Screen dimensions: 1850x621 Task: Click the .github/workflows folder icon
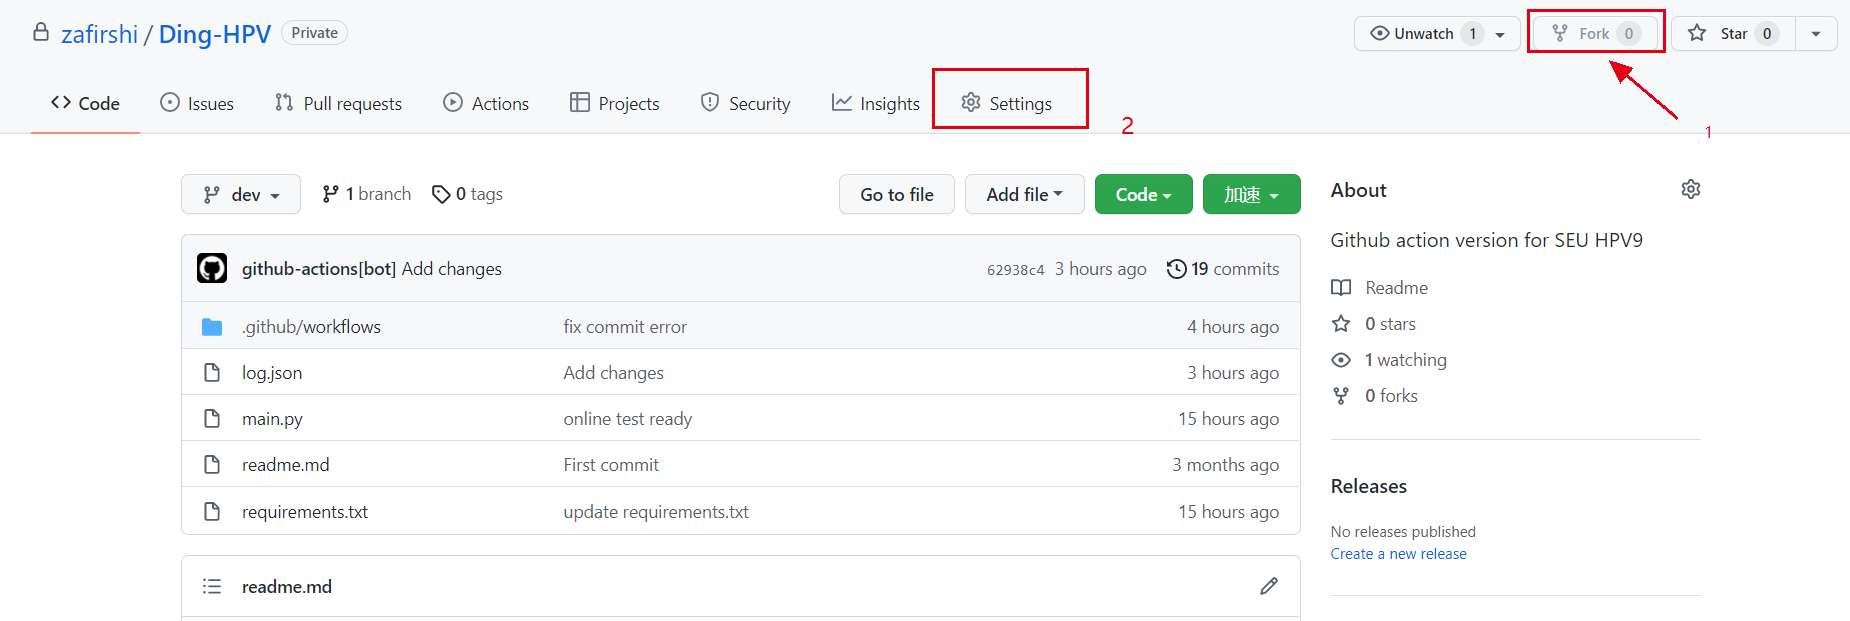pyautogui.click(x=212, y=327)
